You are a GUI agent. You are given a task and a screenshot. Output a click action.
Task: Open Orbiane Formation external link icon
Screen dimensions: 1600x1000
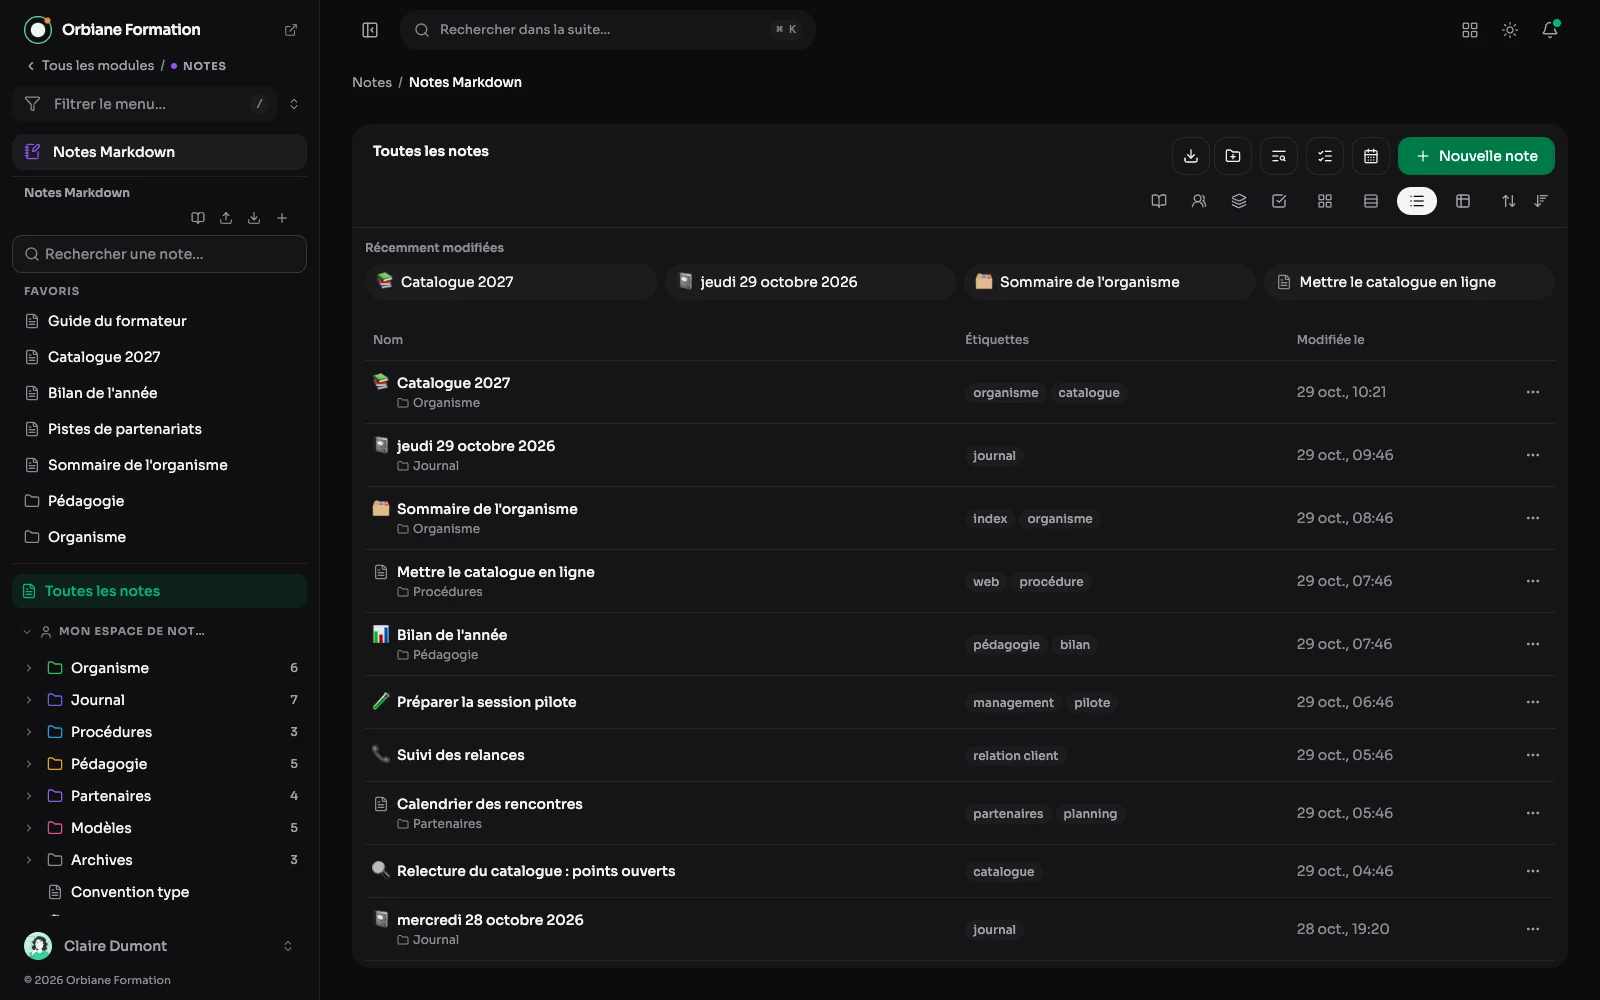291,30
